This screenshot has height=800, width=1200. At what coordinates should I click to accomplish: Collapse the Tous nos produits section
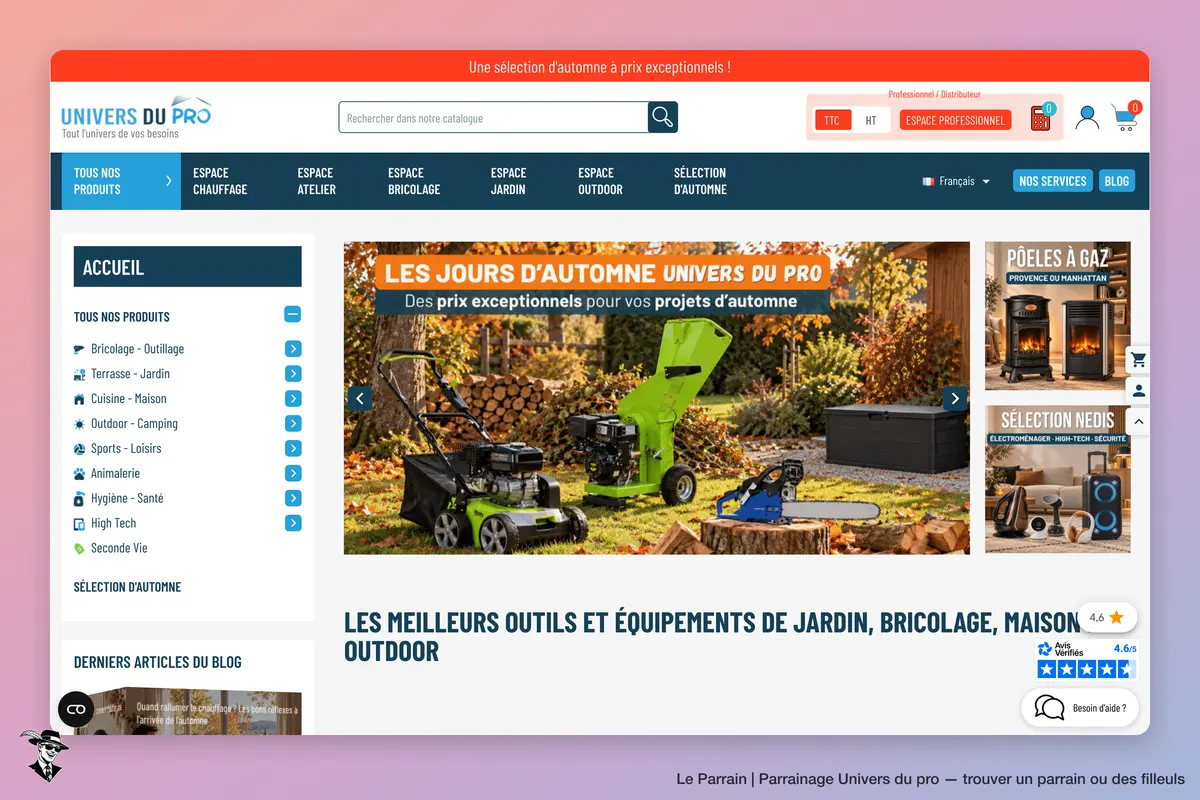click(292, 314)
